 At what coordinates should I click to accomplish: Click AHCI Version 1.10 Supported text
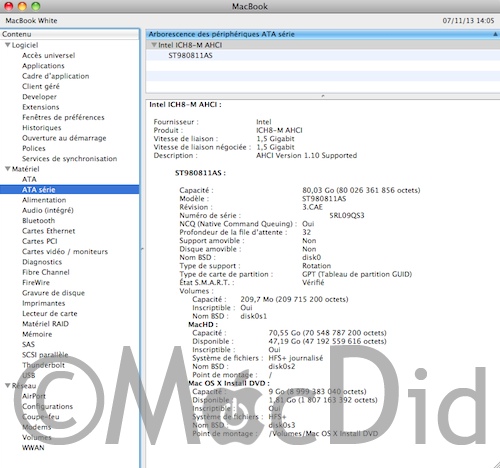coord(306,156)
